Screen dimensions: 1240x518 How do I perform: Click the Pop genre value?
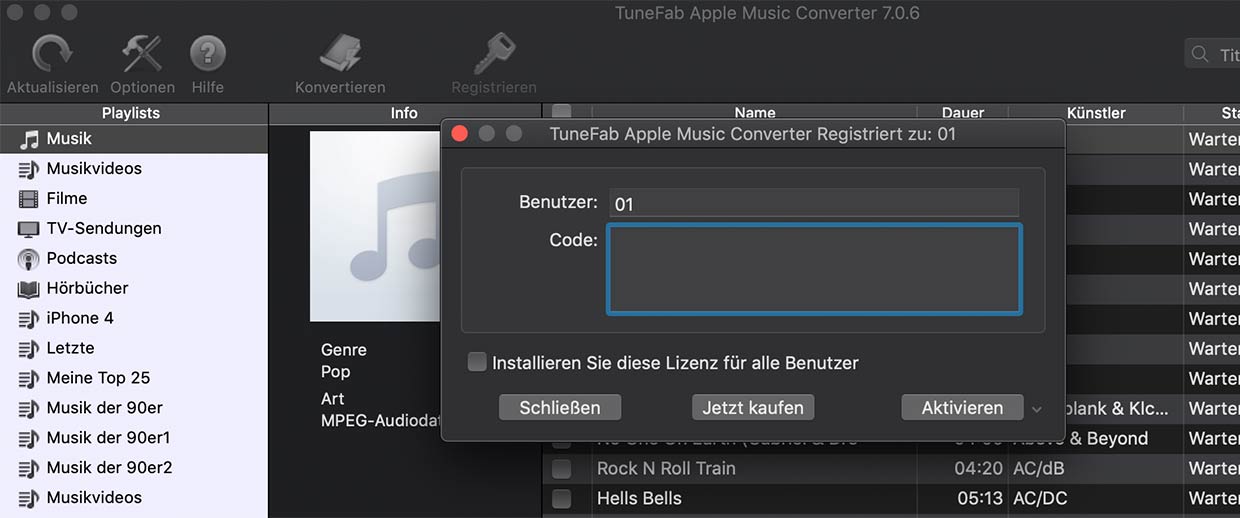point(335,371)
